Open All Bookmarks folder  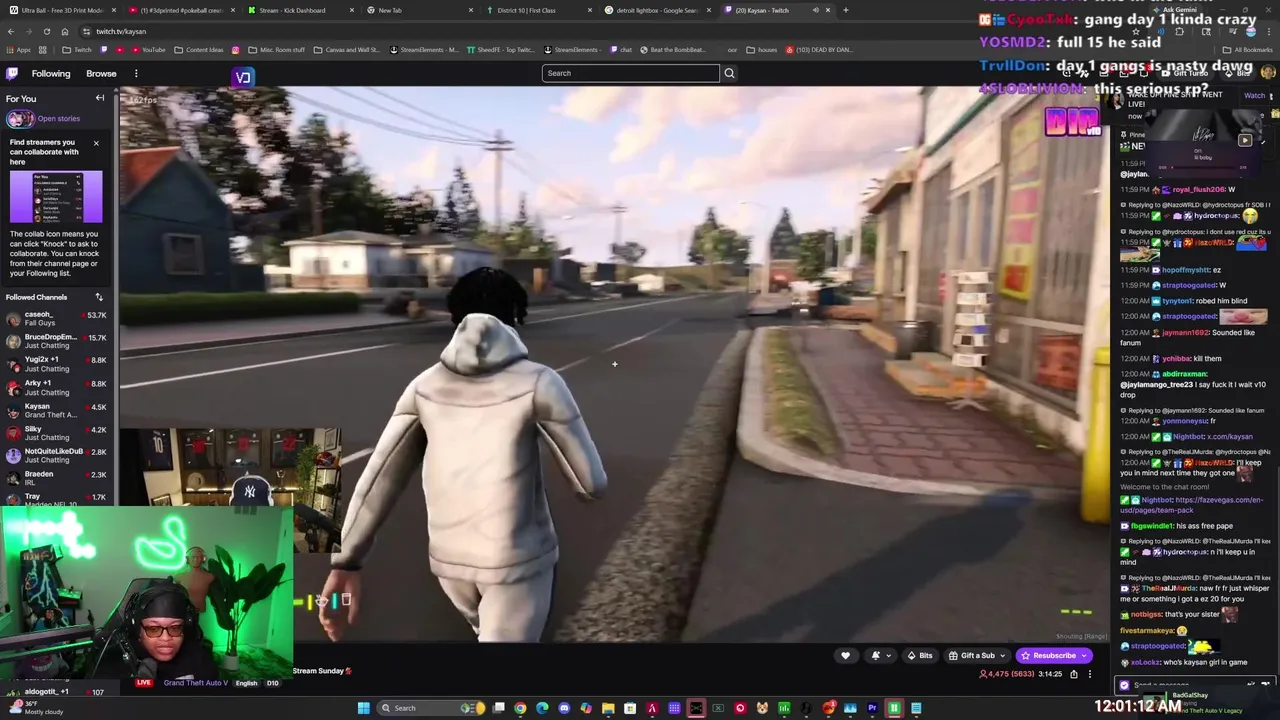1248,50
